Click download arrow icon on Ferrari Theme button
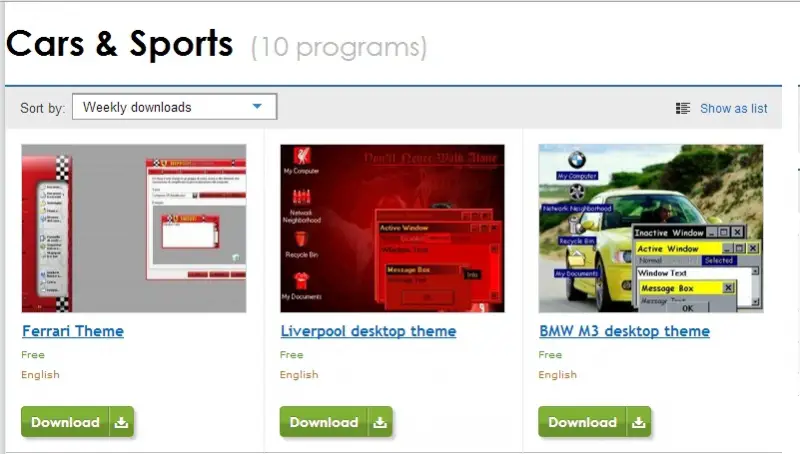Screen dimensions: 800x454 tap(121, 422)
